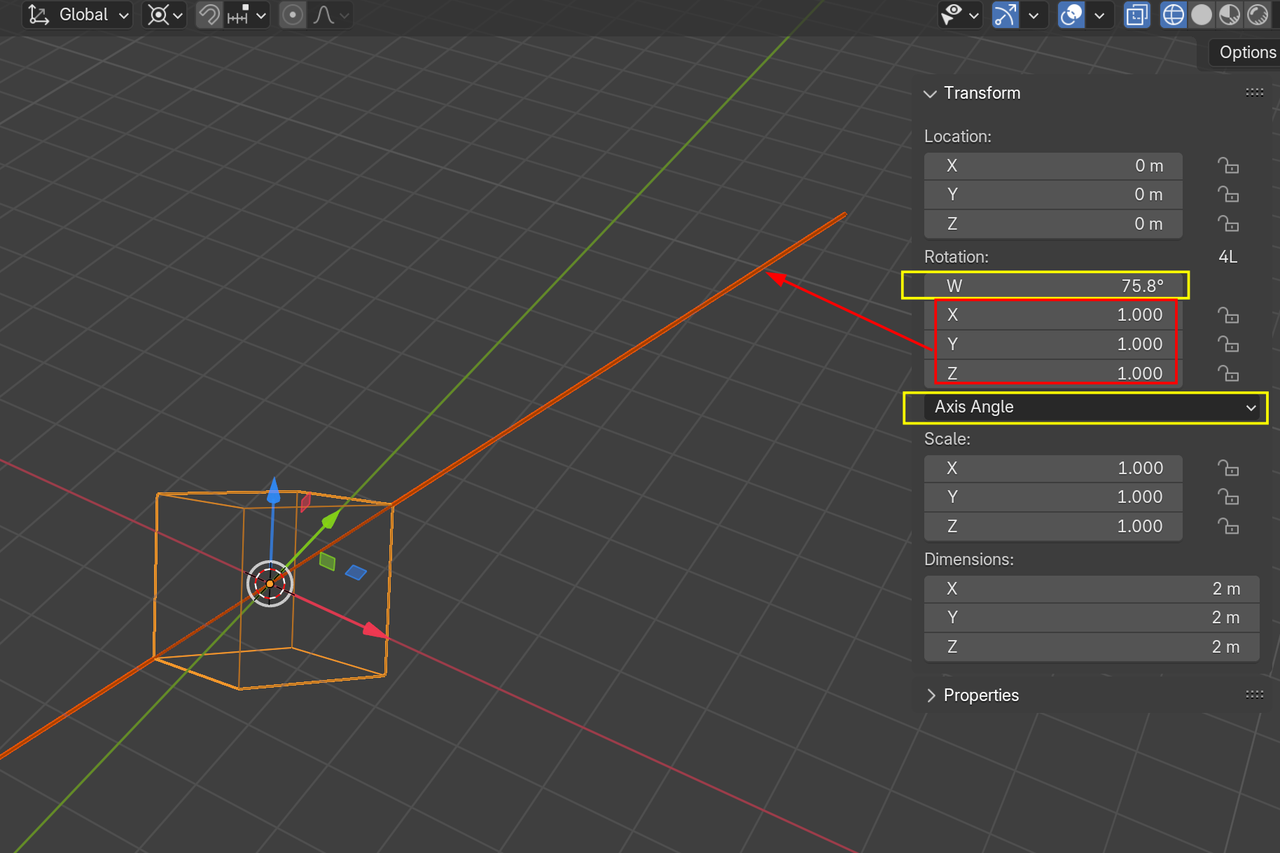Click the blue plane handle of the gizmo
This screenshot has height=853, width=1280.
tap(356, 572)
